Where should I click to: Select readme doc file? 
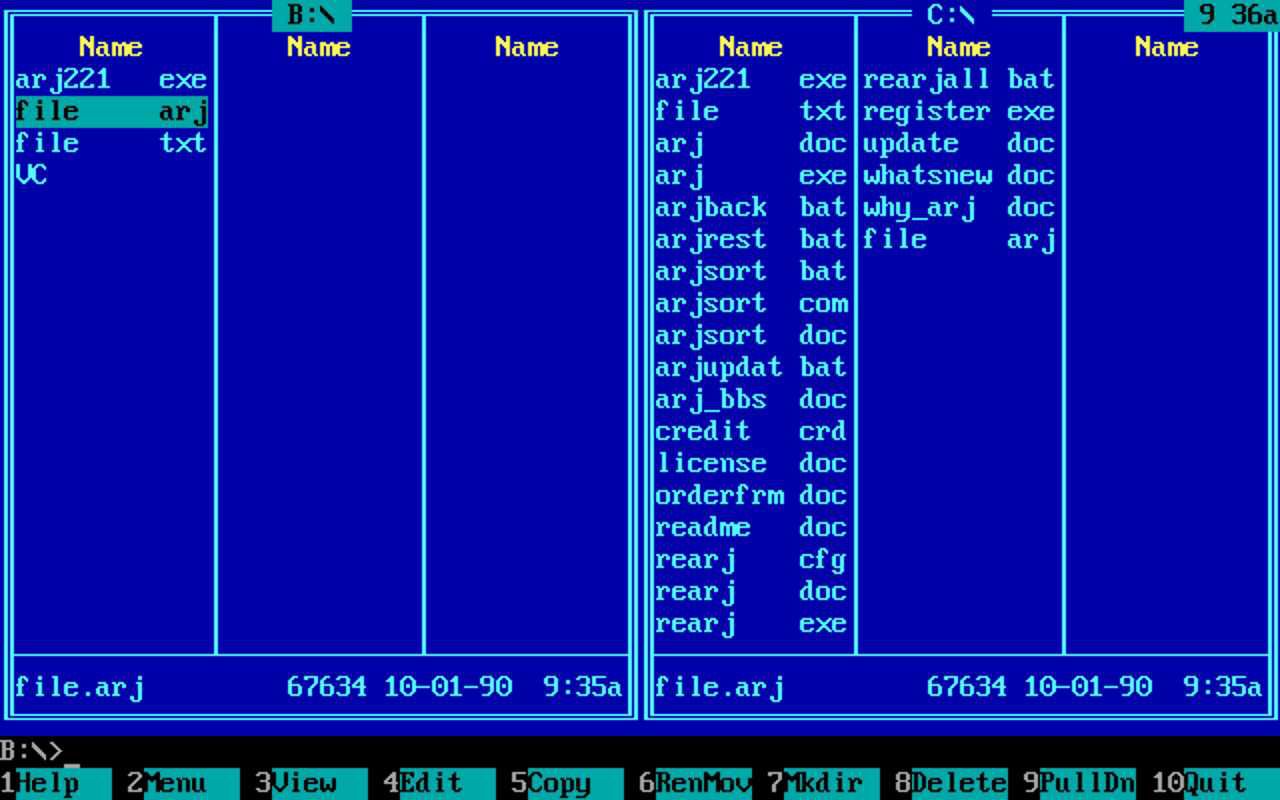(x=751, y=527)
